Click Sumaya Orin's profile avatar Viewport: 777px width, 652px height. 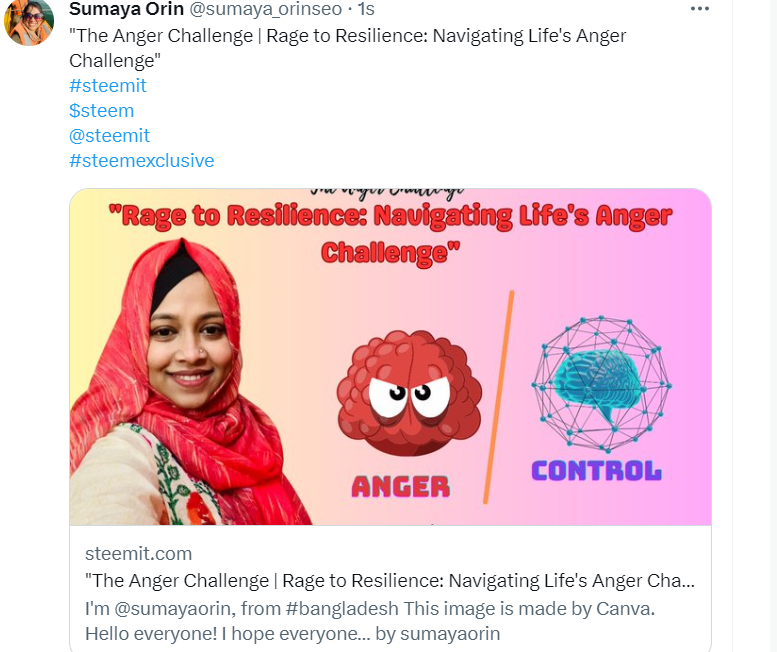coord(29,22)
